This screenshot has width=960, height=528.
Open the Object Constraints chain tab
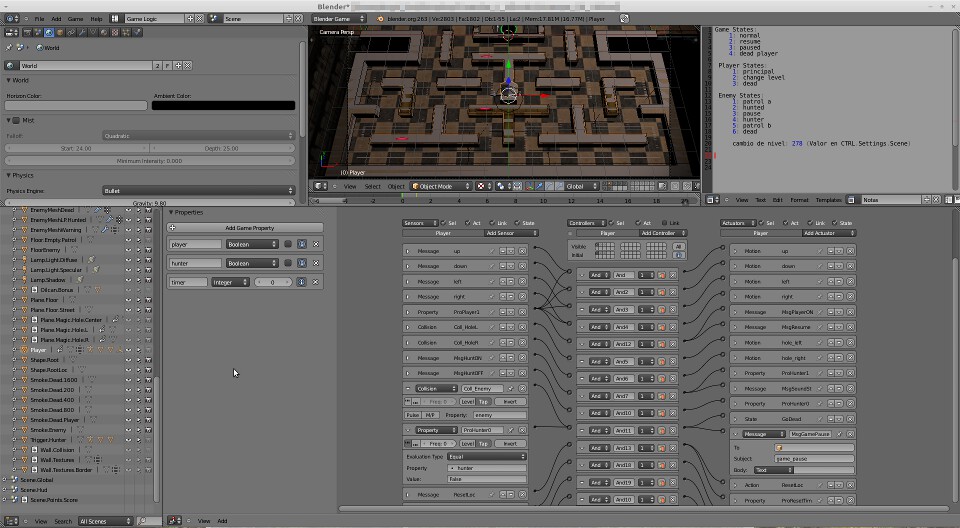(71, 32)
